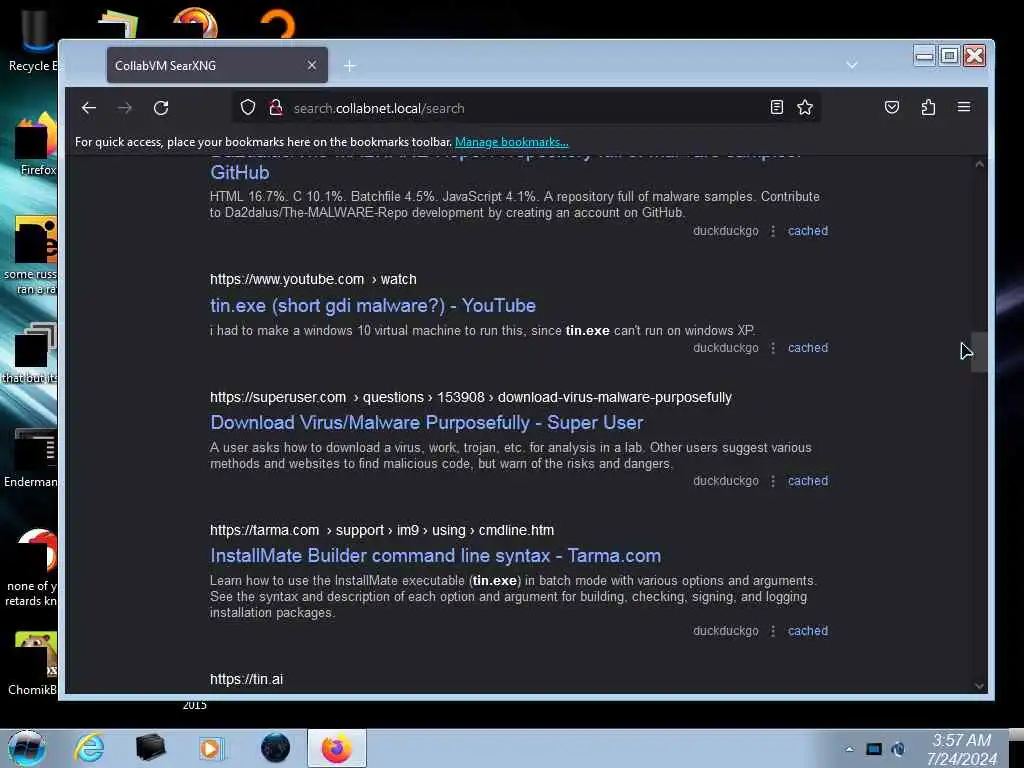Screen dimensions: 1024x768
Task: Open Download Virus/Malware Purposefully Super User link
Action: (x=426, y=423)
